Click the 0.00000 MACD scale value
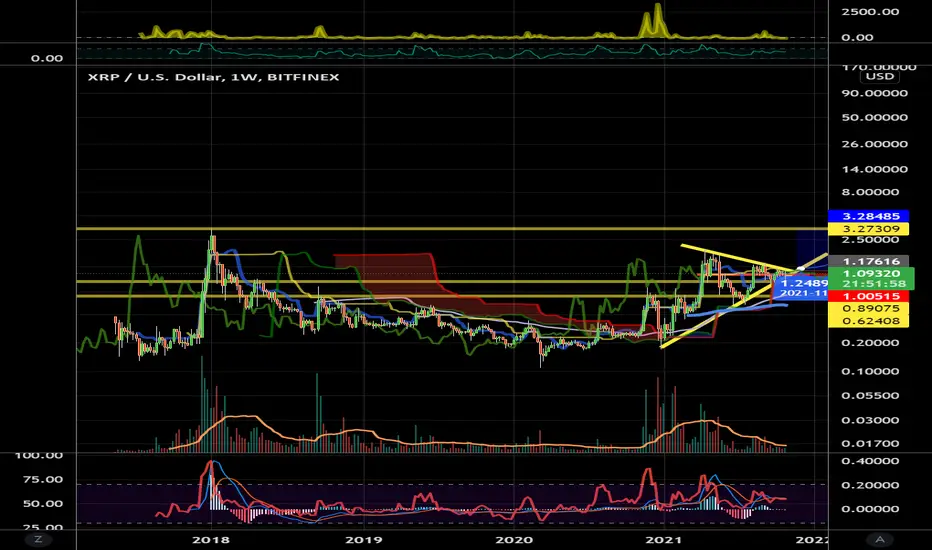The width and height of the screenshot is (932, 550). tap(871, 509)
